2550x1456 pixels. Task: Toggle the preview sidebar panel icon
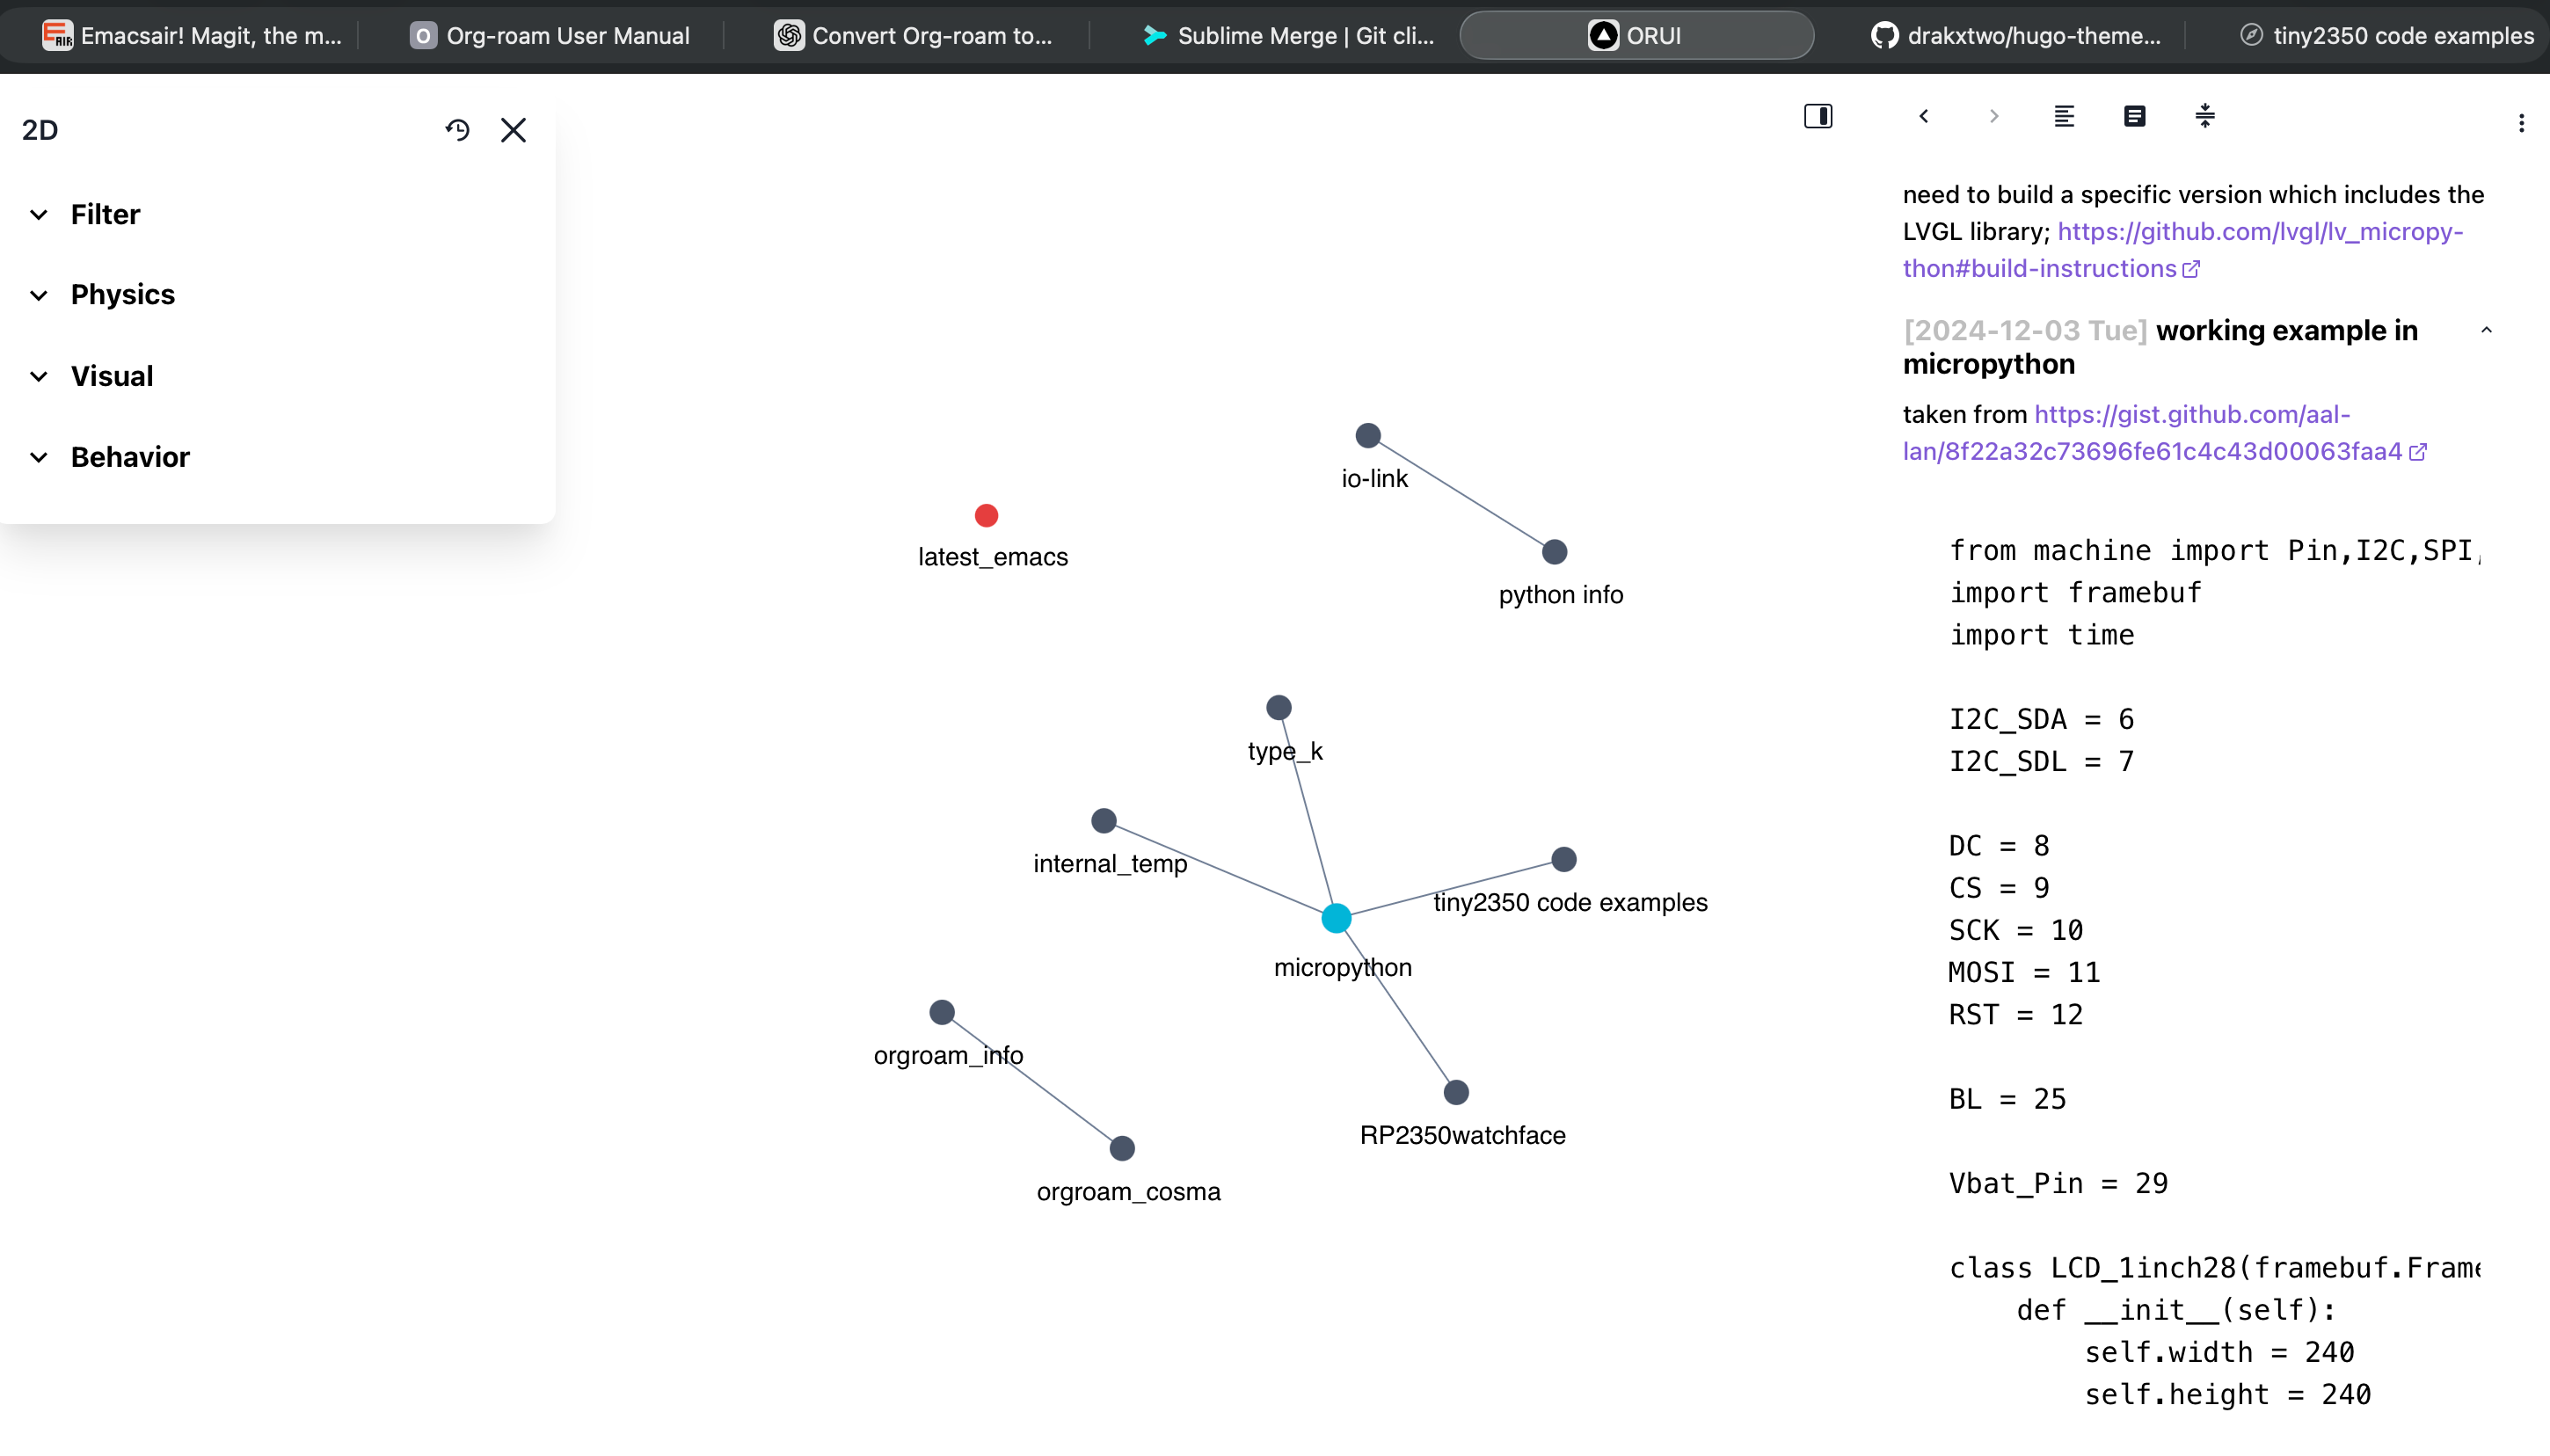coord(1818,116)
